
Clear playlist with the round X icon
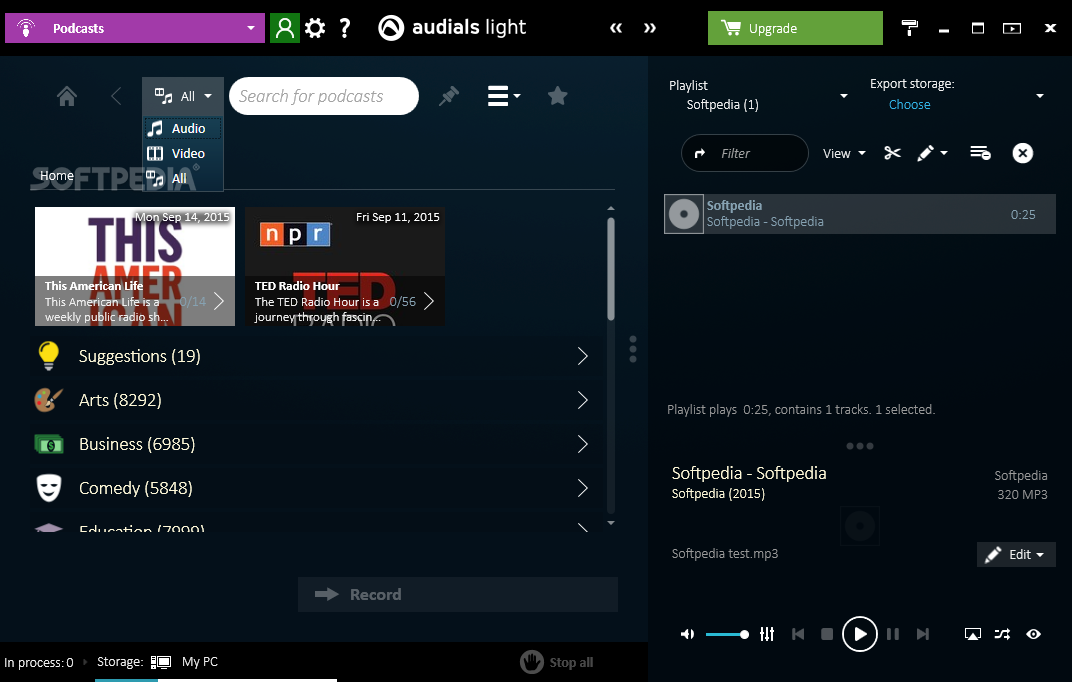pyautogui.click(x=1023, y=153)
